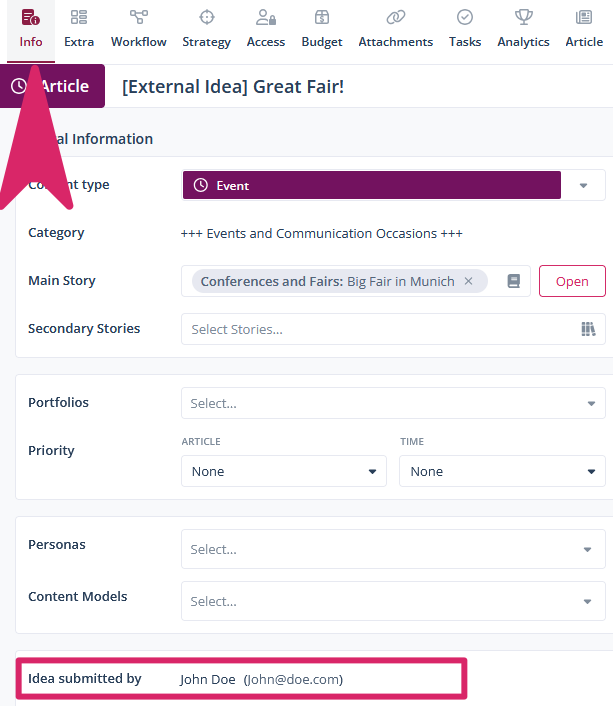Remove the Big Fair in Munich story
613x706 pixels.
click(x=468, y=282)
